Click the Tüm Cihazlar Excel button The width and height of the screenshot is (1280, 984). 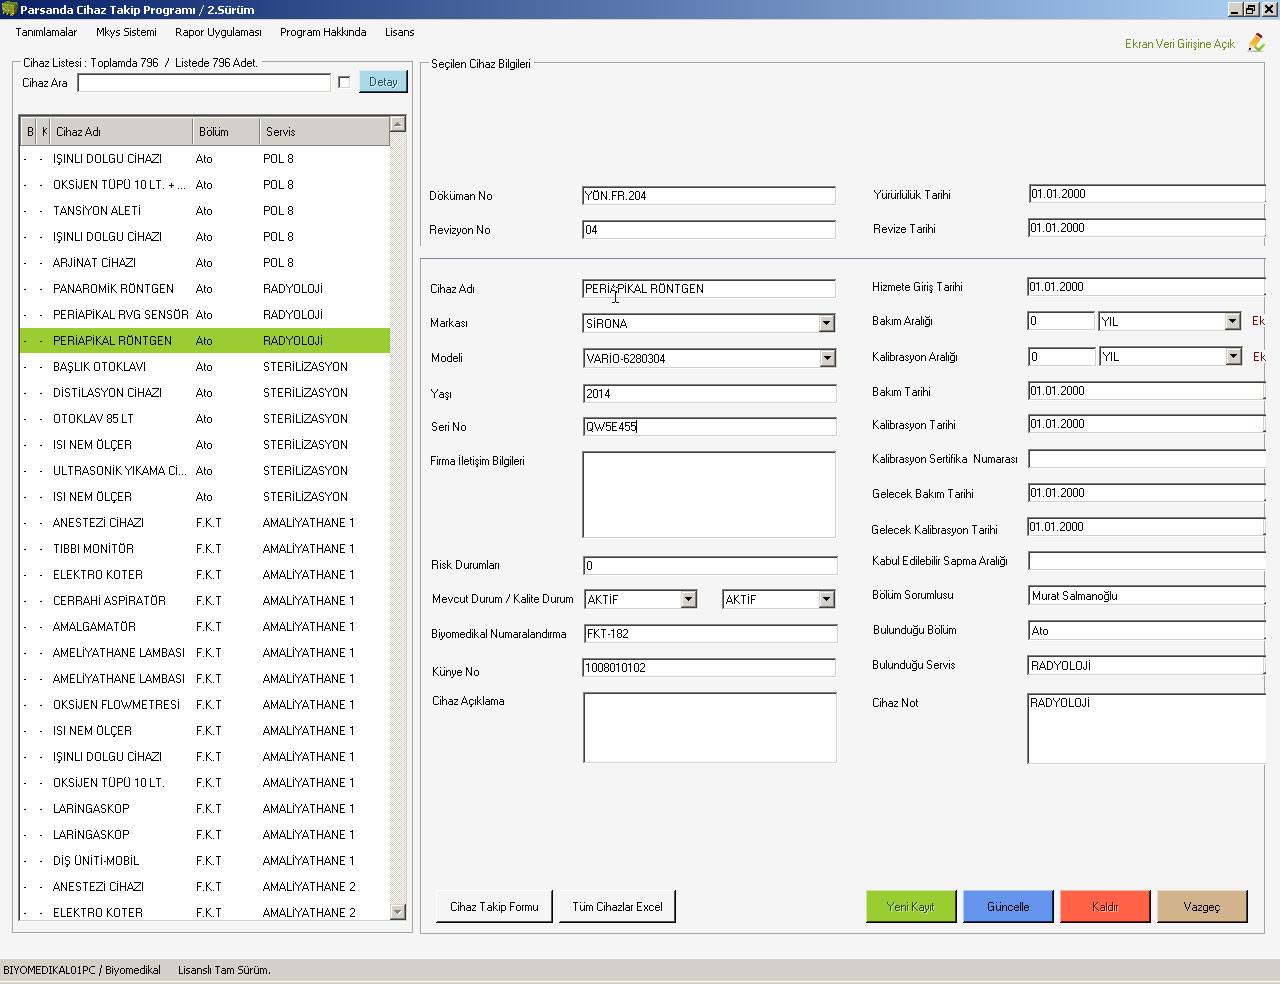(617, 907)
